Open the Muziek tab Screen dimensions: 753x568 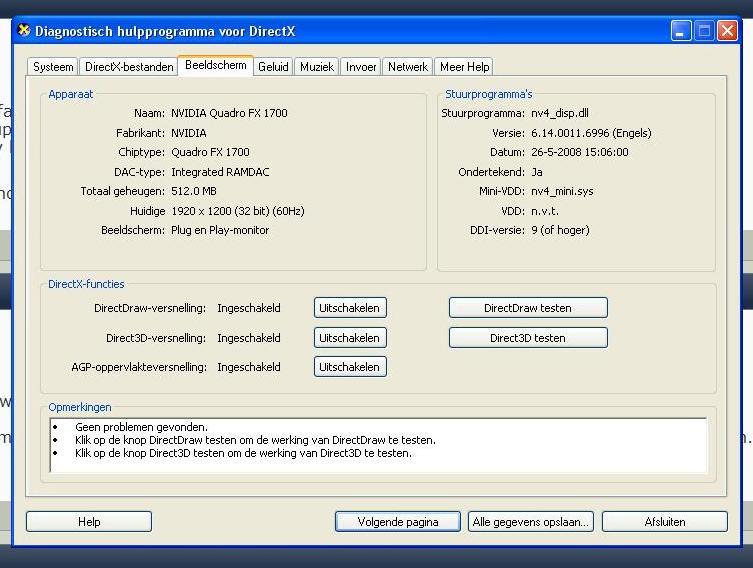click(x=317, y=67)
